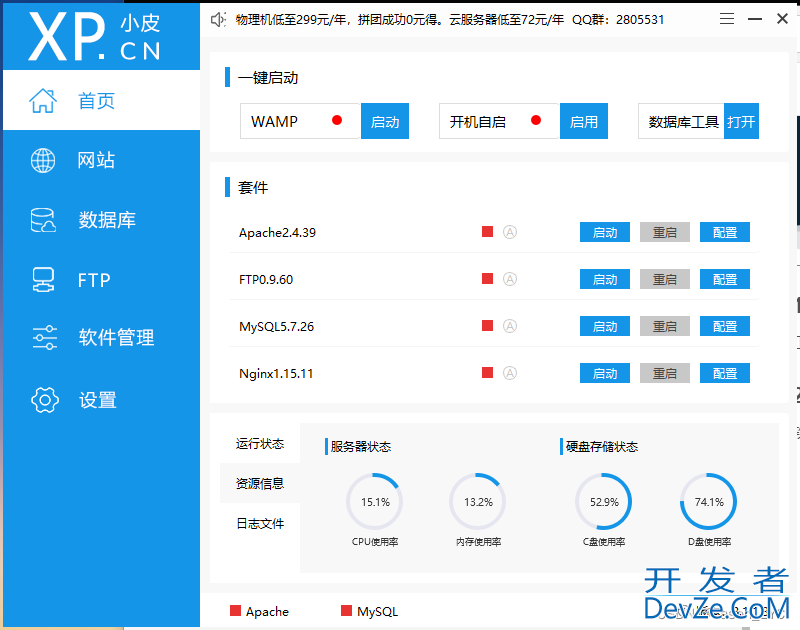Open 数据库工具 with 打开 button

(x=741, y=121)
